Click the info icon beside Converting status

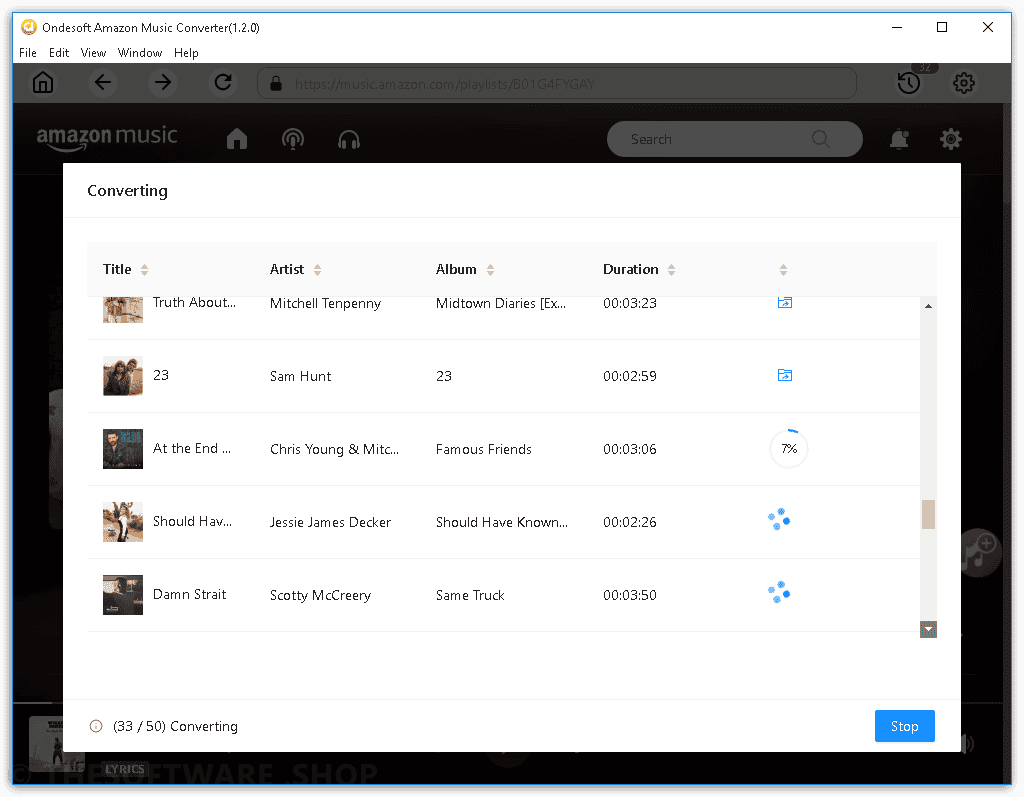pyautogui.click(x=96, y=726)
